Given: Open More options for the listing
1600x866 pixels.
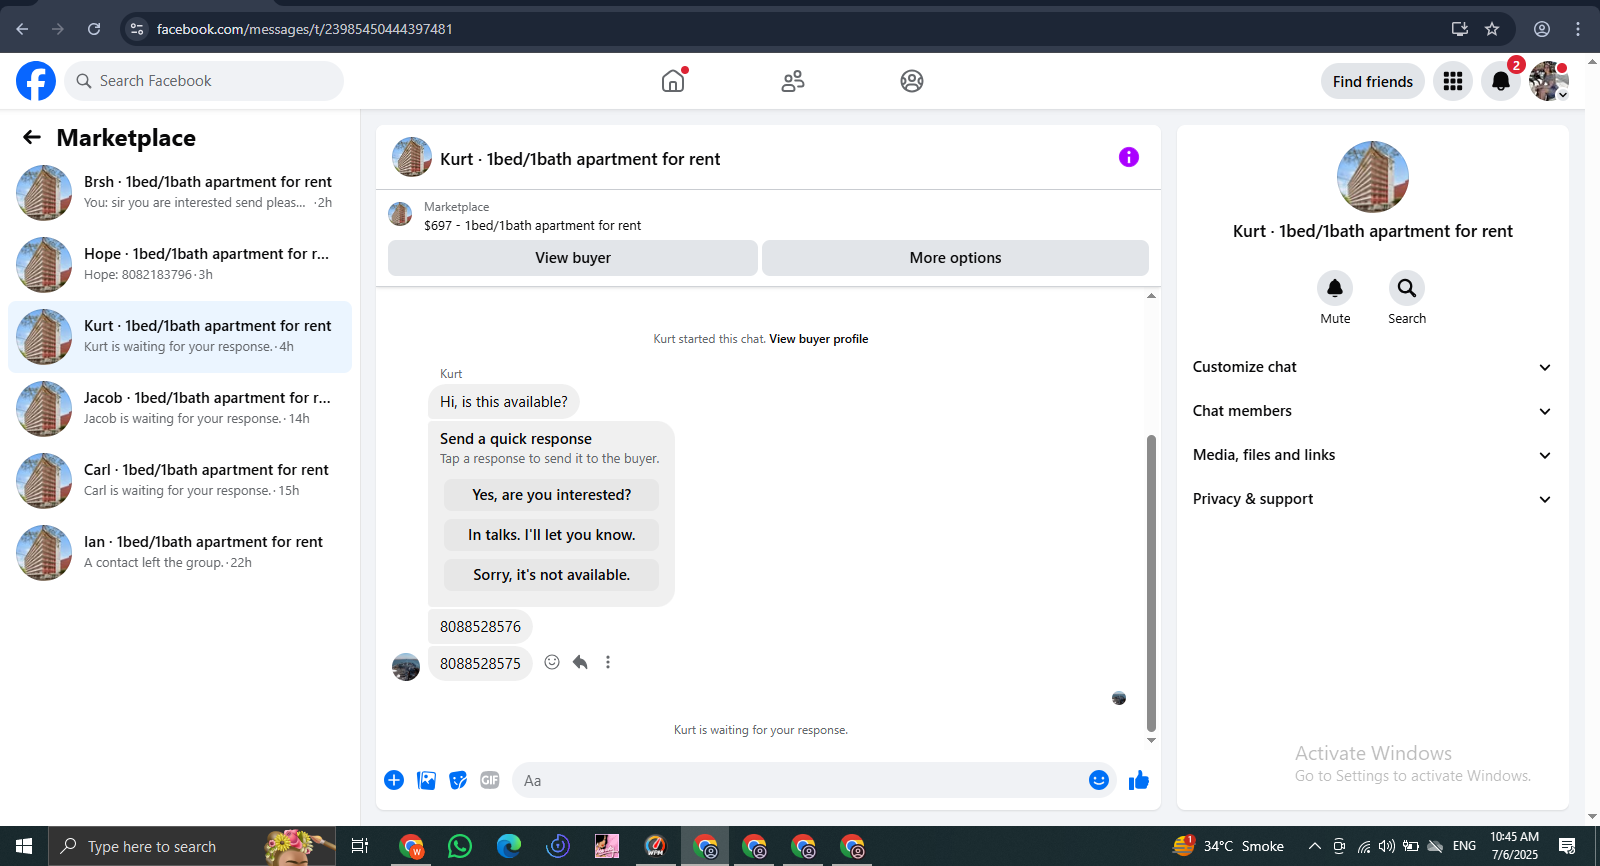Looking at the screenshot, I should click(955, 258).
